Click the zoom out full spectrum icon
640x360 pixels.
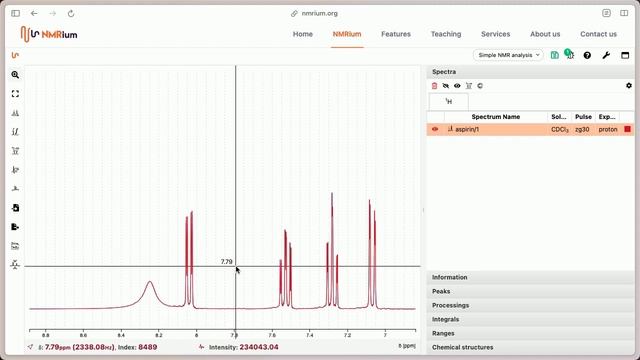[x=15, y=94]
